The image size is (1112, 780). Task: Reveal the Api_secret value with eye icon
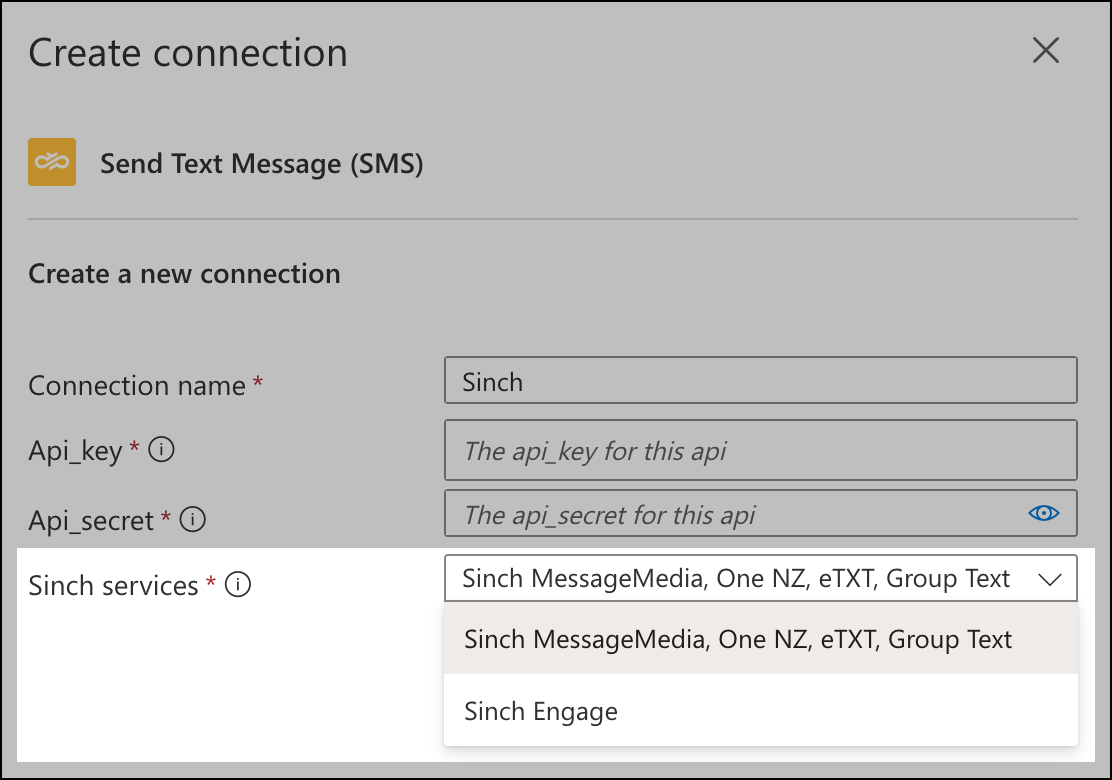coord(1043,513)
